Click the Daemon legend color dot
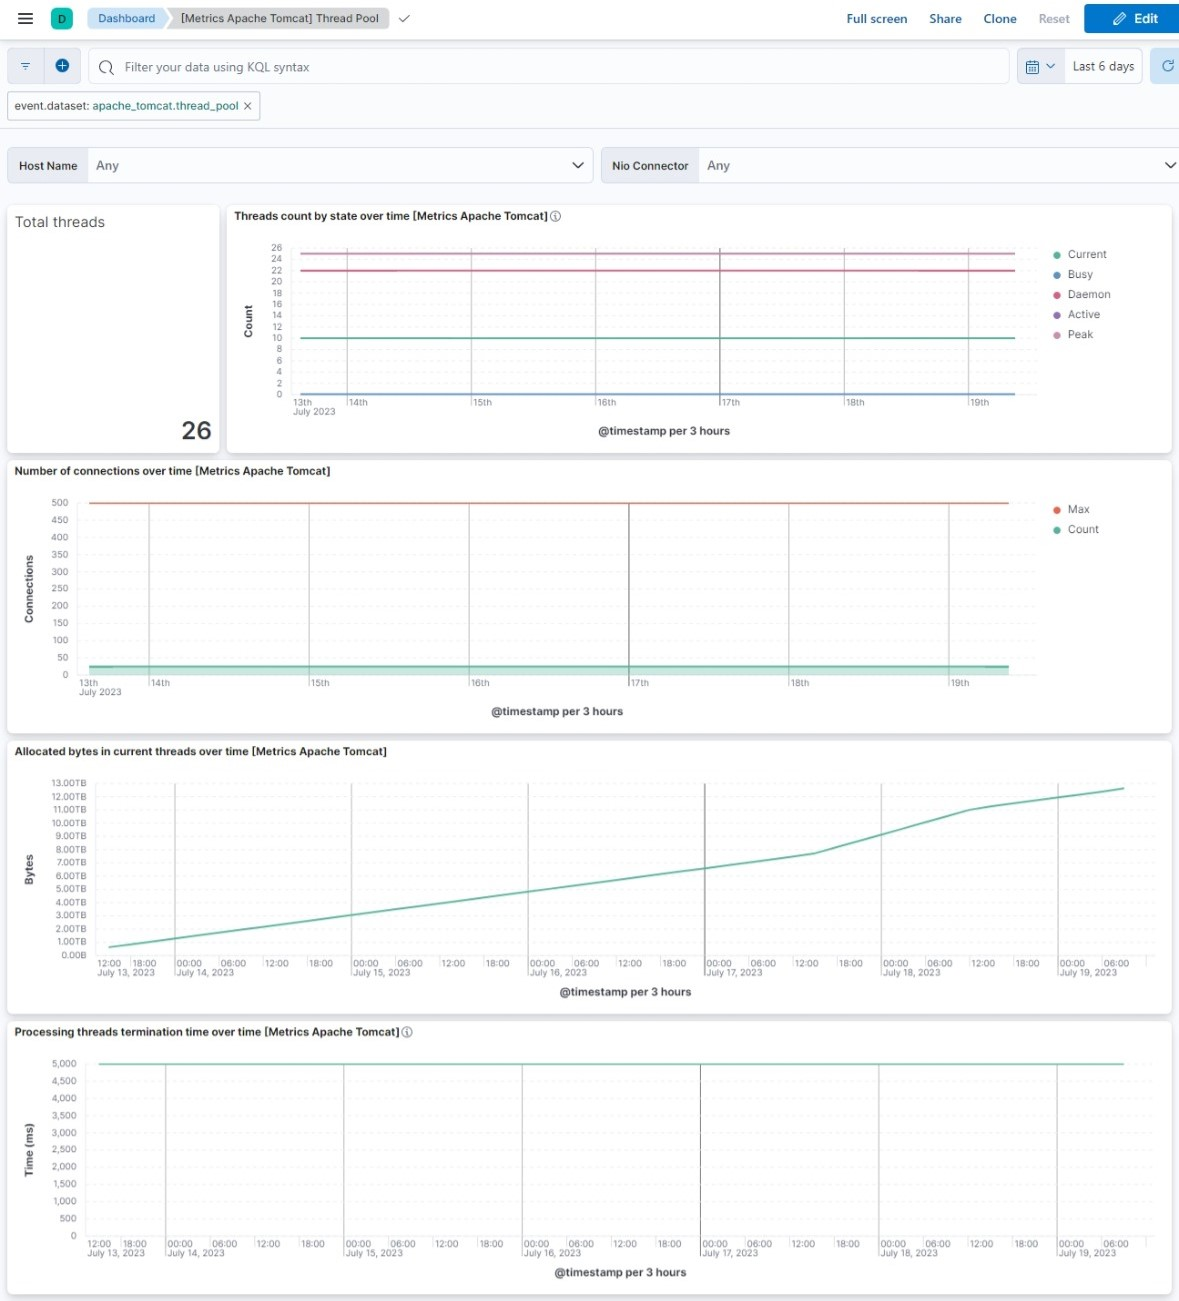Viewport: 1179px width, 1301px height. click(x=1057, y=295)
